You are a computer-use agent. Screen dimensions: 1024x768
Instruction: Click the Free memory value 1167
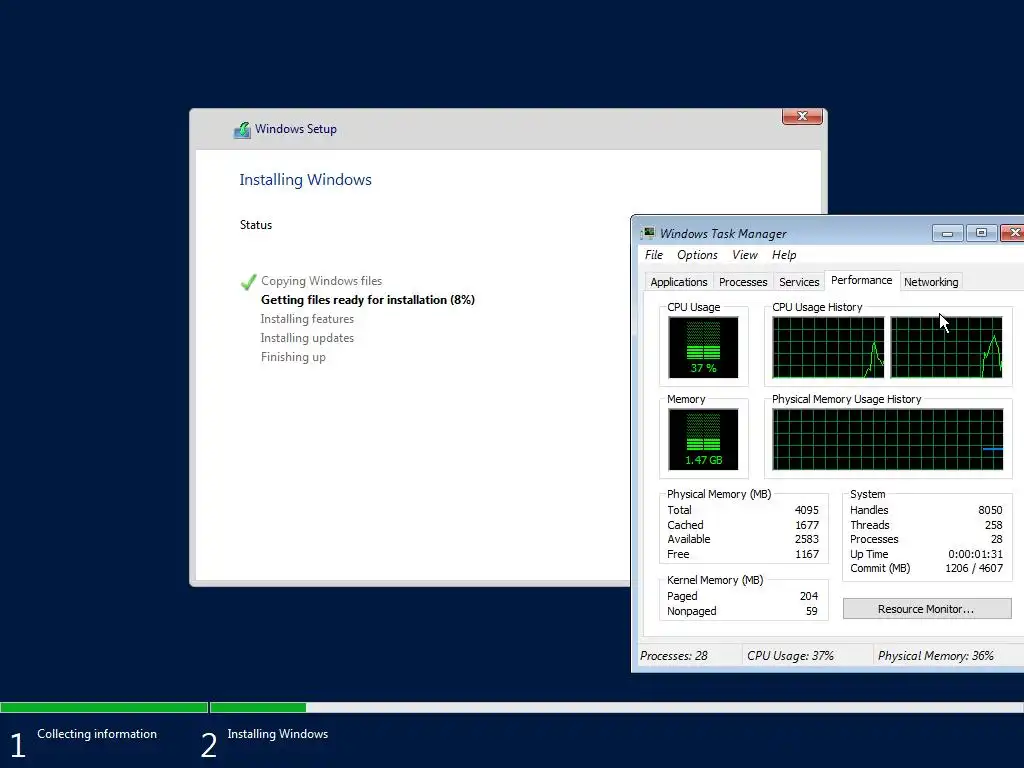click(807, 554)
